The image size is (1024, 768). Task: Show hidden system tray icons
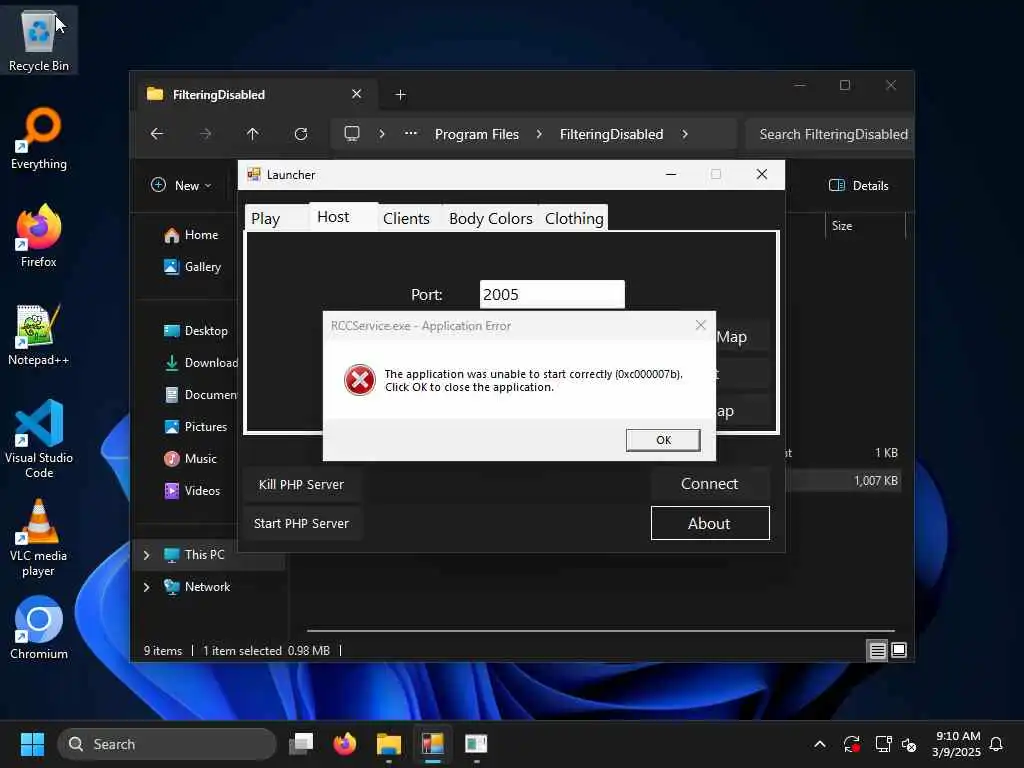pos(820,744)
